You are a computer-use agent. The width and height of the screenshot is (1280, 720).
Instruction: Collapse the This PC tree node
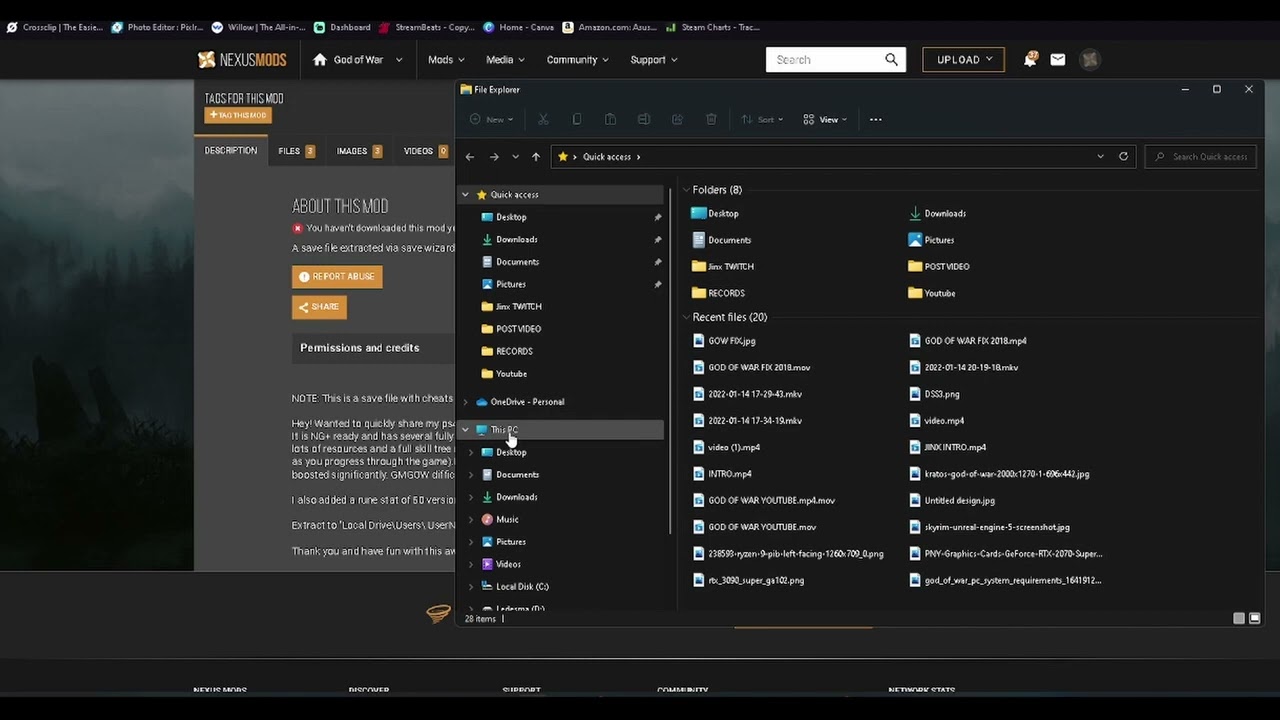465,430
